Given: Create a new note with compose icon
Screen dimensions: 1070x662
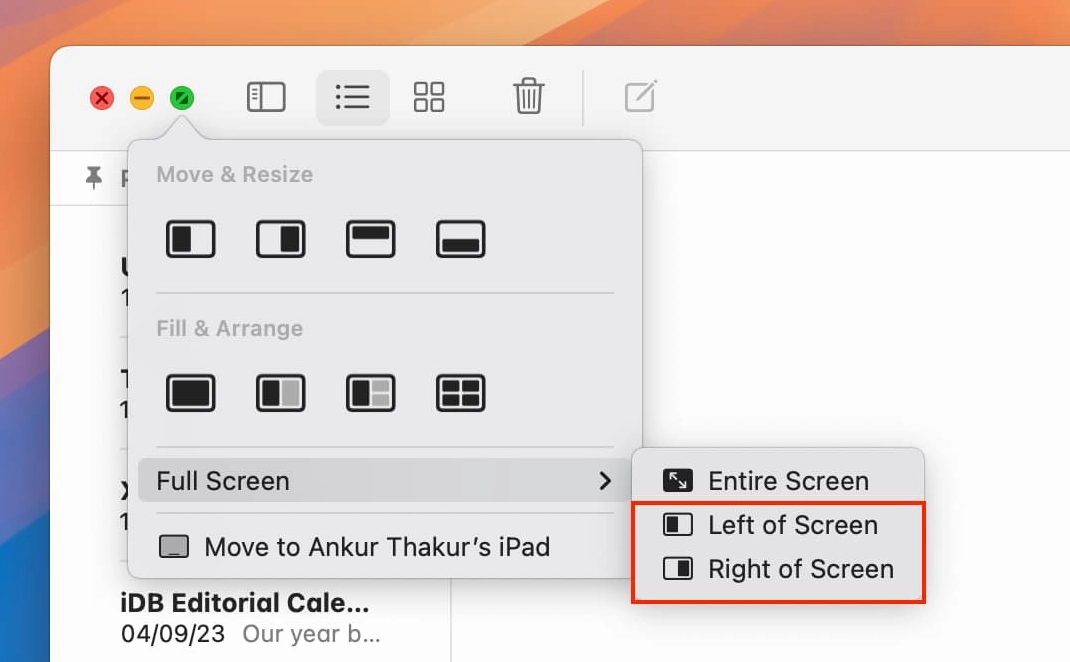Looking at the screenshot, I should [x=640, y=97].
